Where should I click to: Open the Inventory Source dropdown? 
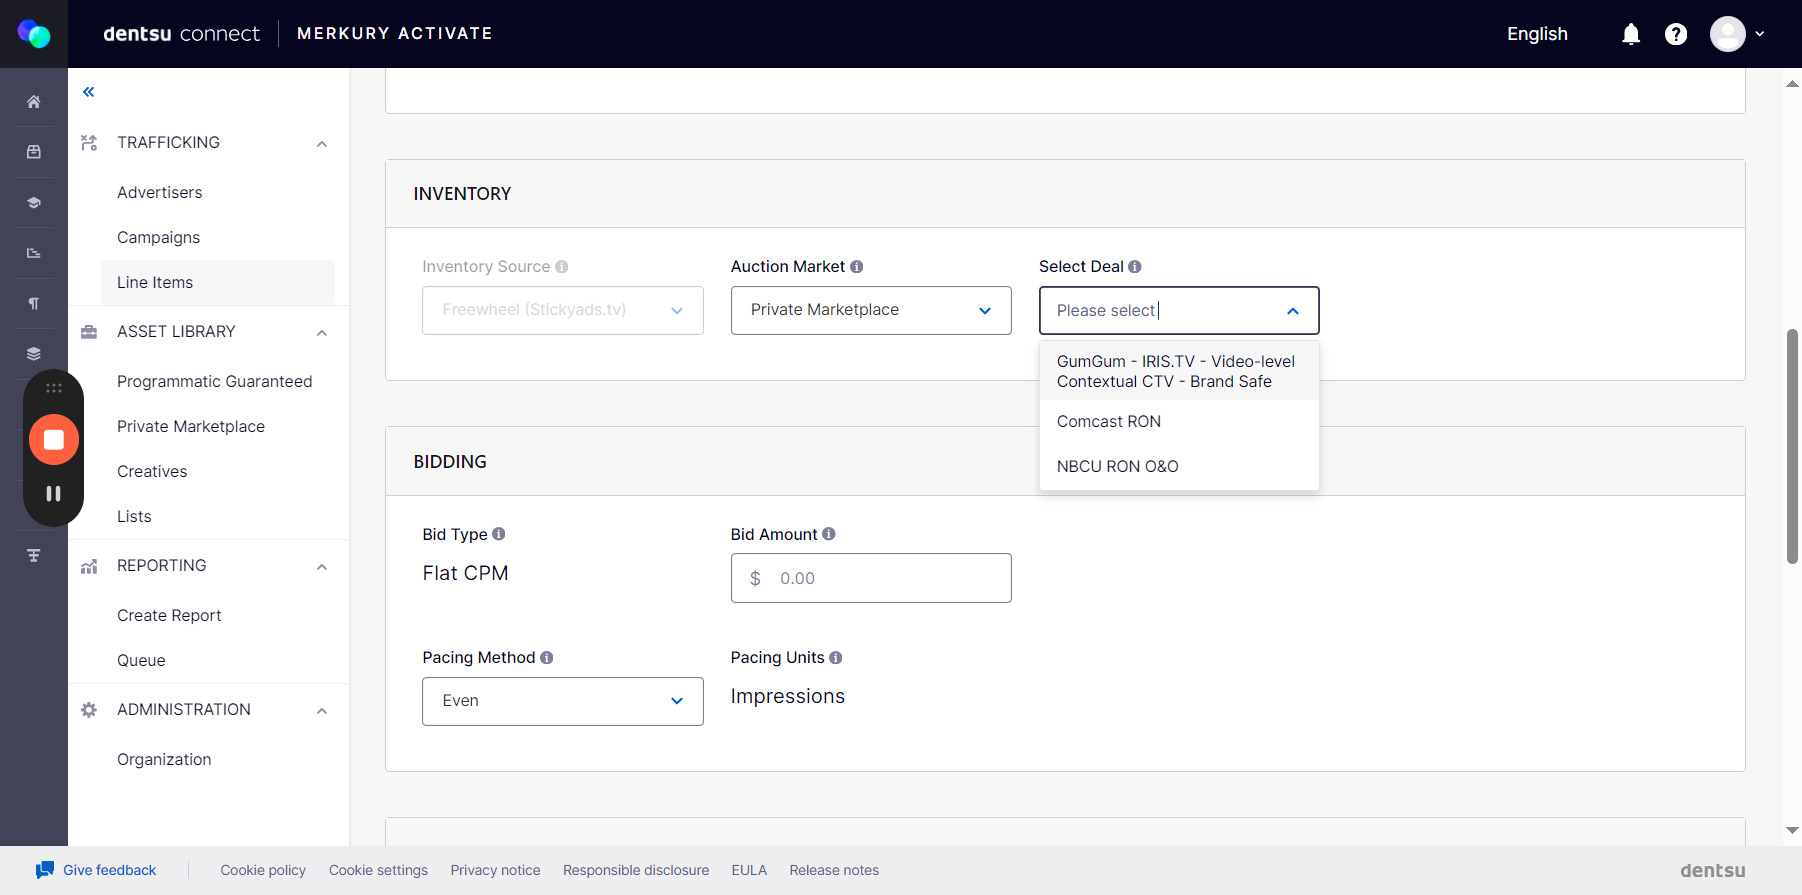click(563, 311)
